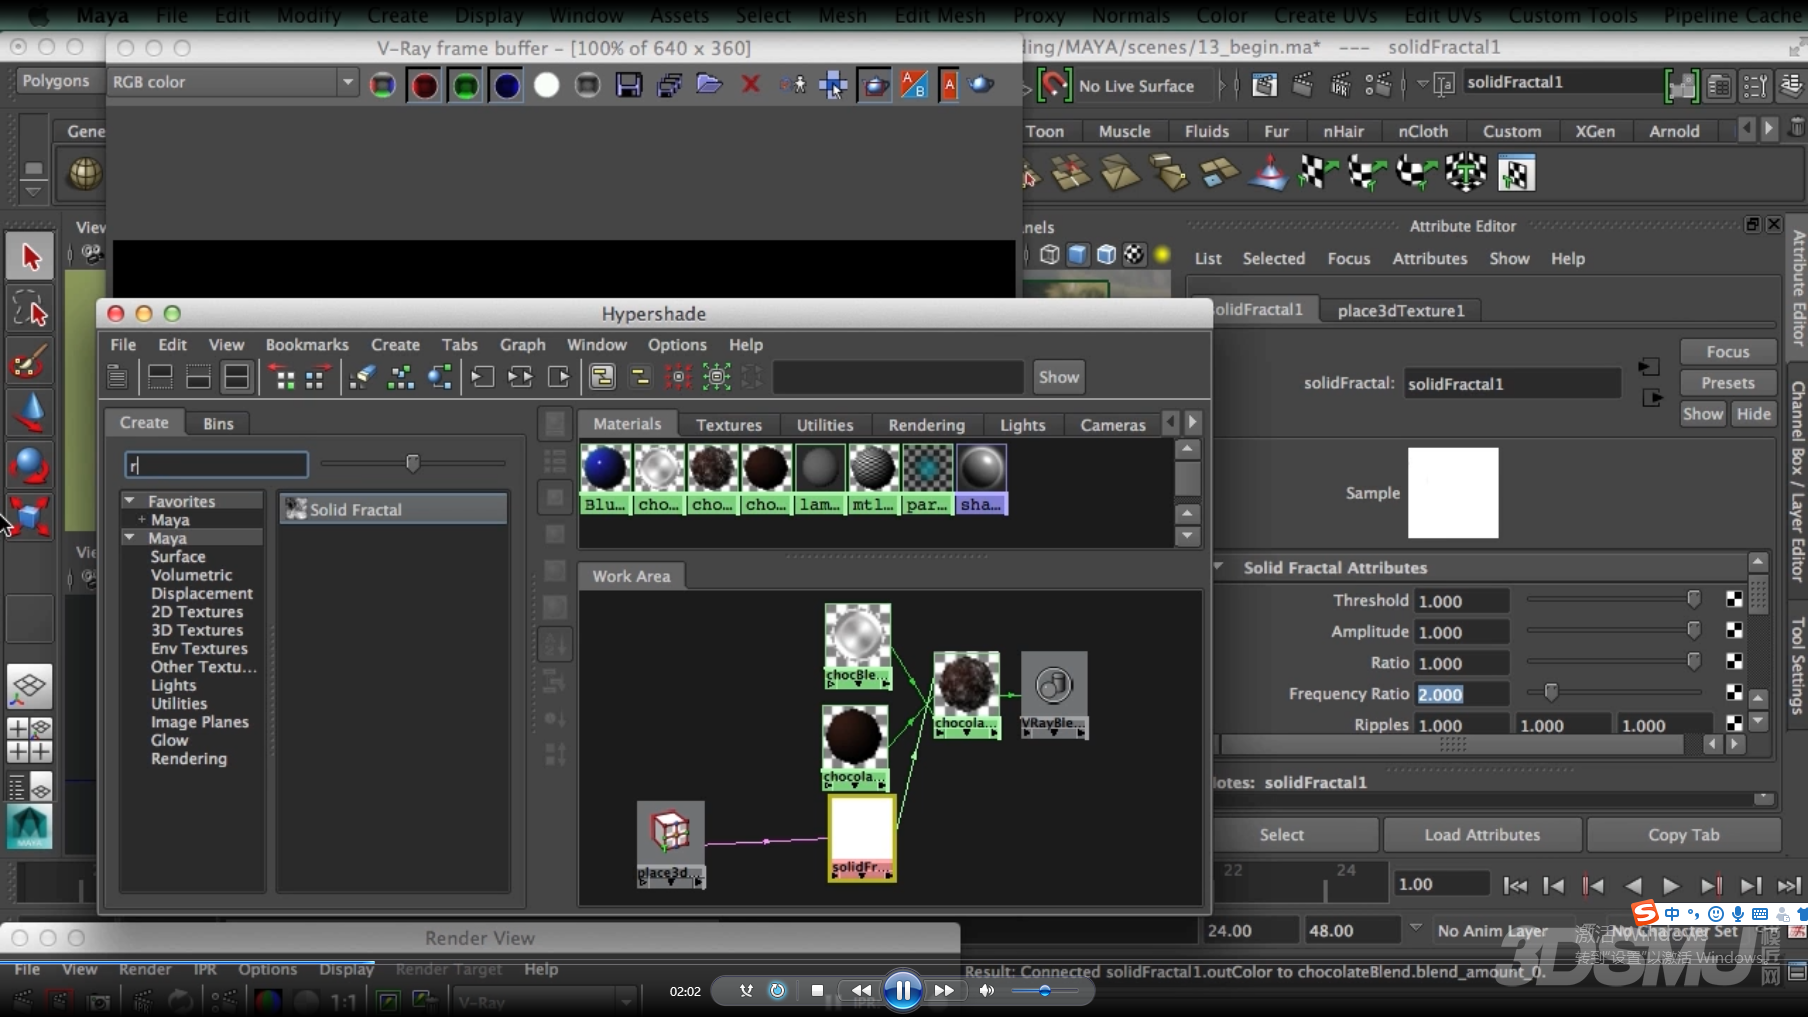Collapse Solid Fractal Attributes section
Viewport: 1808px width, 1017px height.
coord(1219,567)
